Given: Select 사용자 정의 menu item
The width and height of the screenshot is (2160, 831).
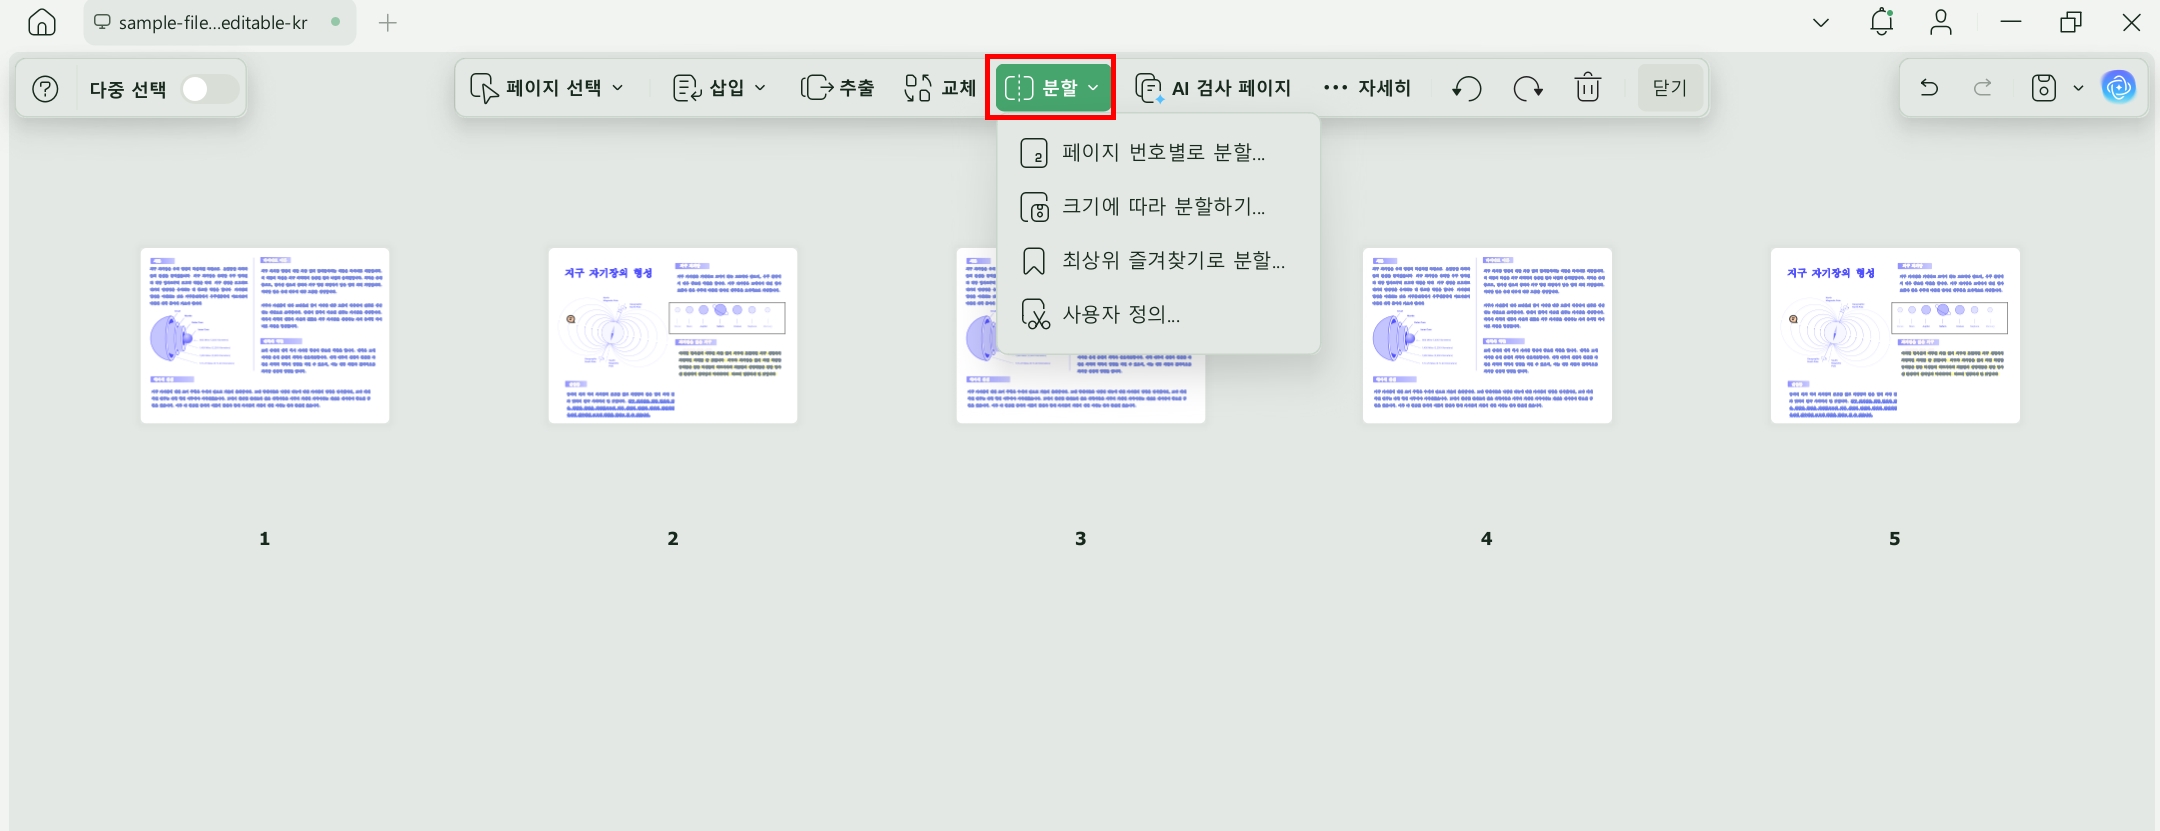Looking at the screenshot, I should 1158,315.
